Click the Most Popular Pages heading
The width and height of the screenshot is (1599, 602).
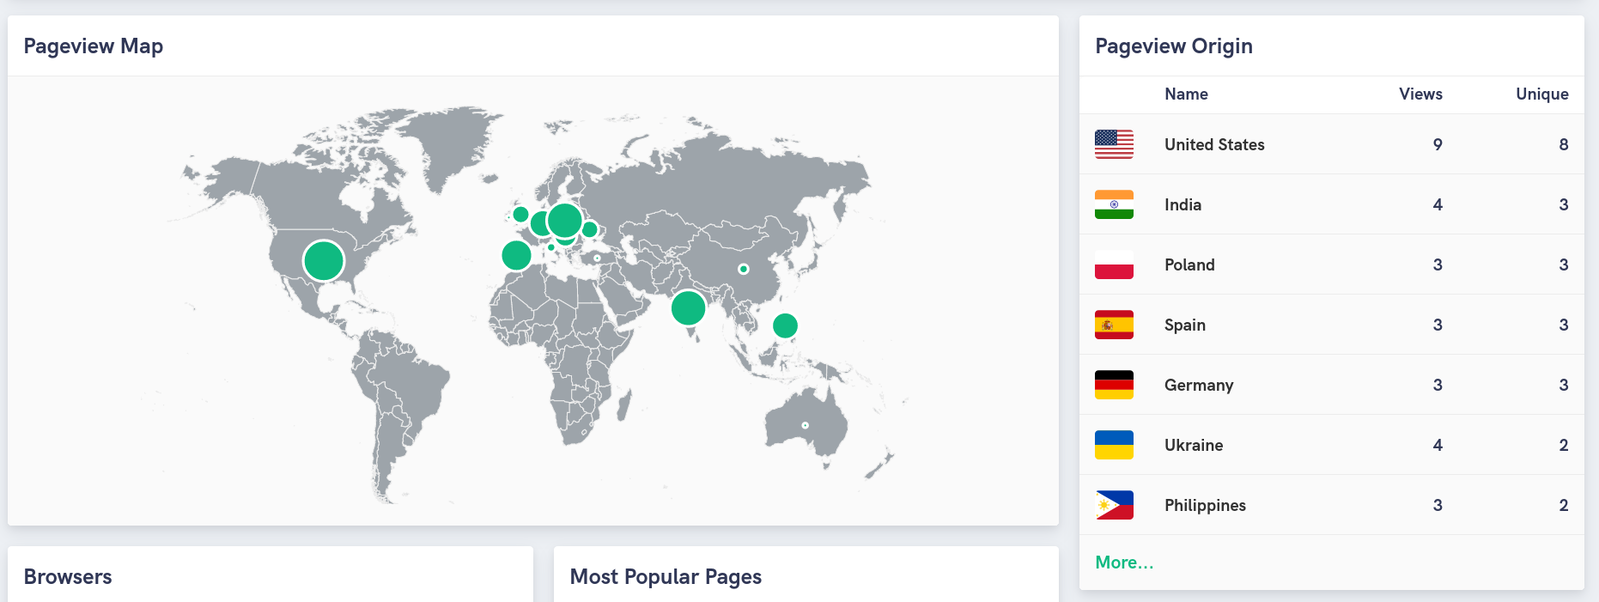(x=666, y=577)
